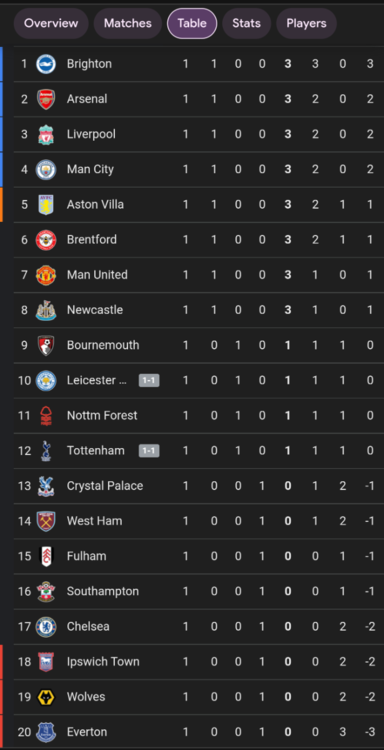The width and height of the screenshot is (384, 750).
Task: Select the Players tab
Action: point(307,23)
